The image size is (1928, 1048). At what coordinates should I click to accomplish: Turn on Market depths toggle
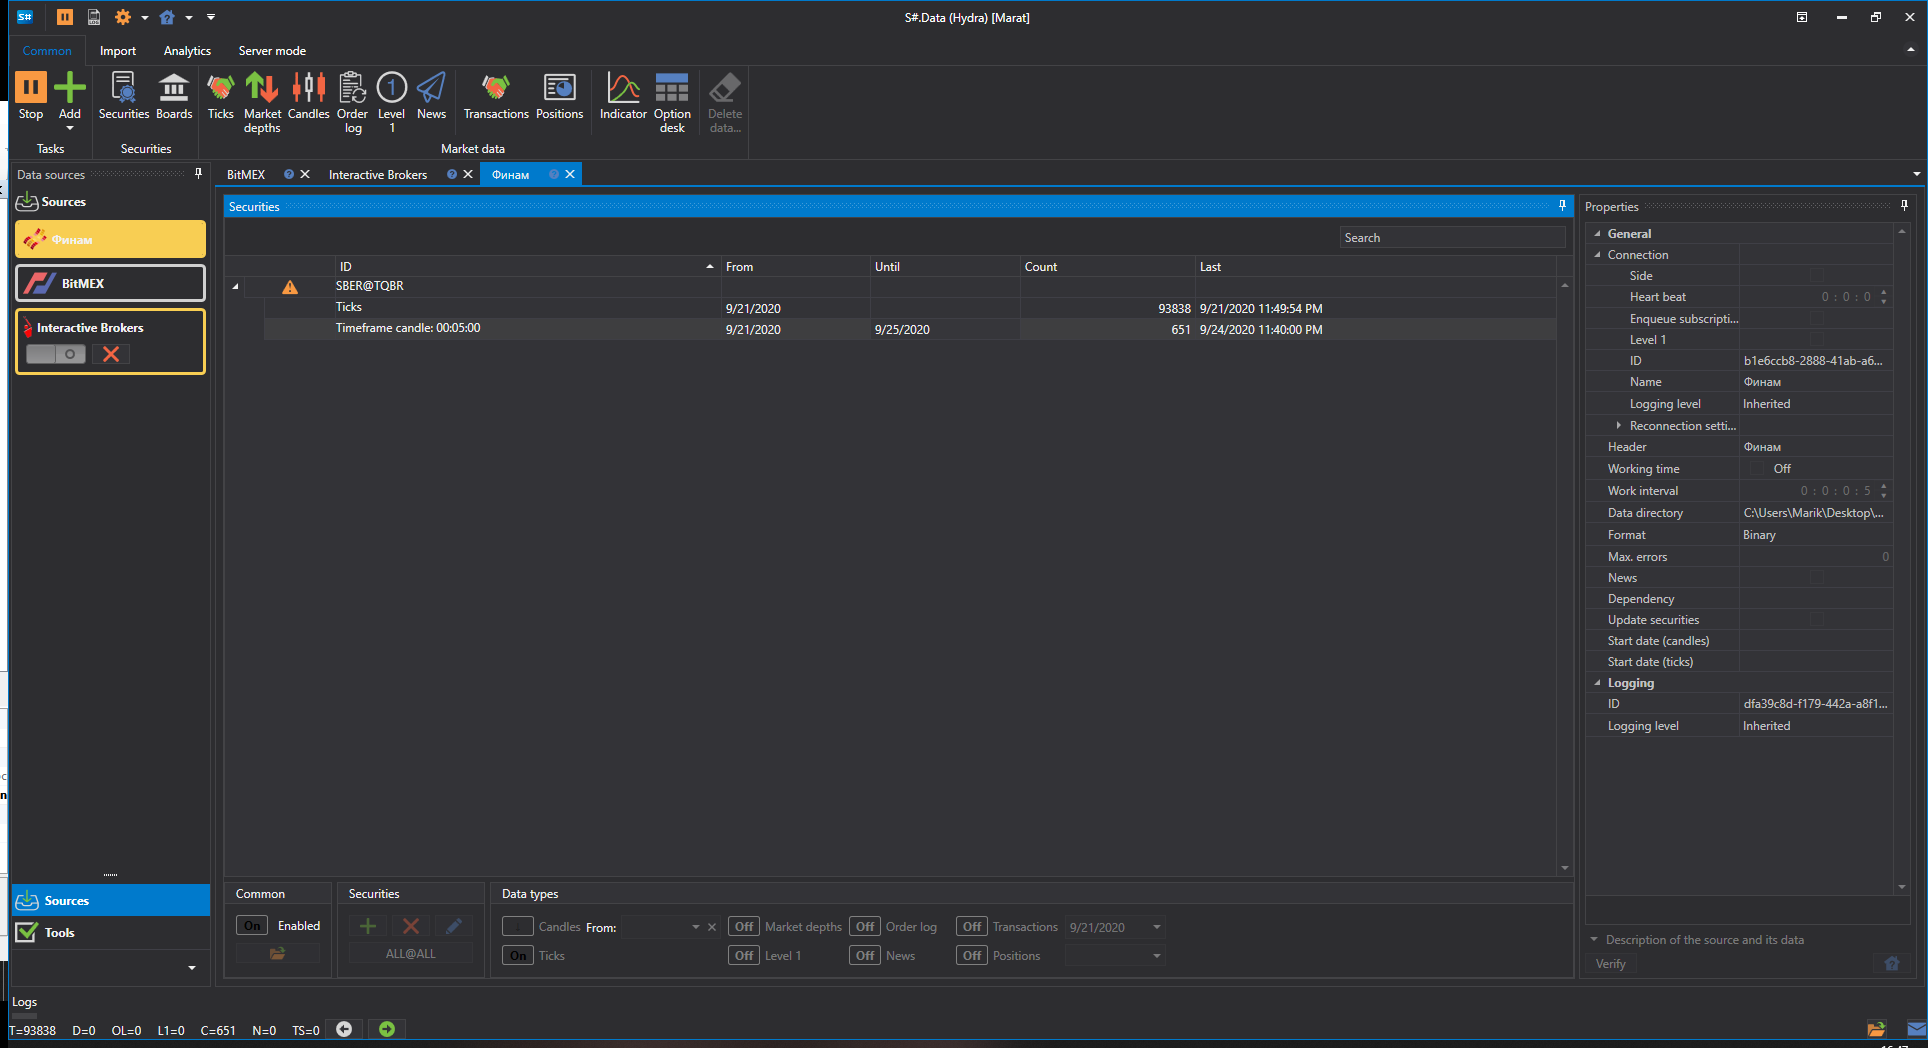coord(744,927)
